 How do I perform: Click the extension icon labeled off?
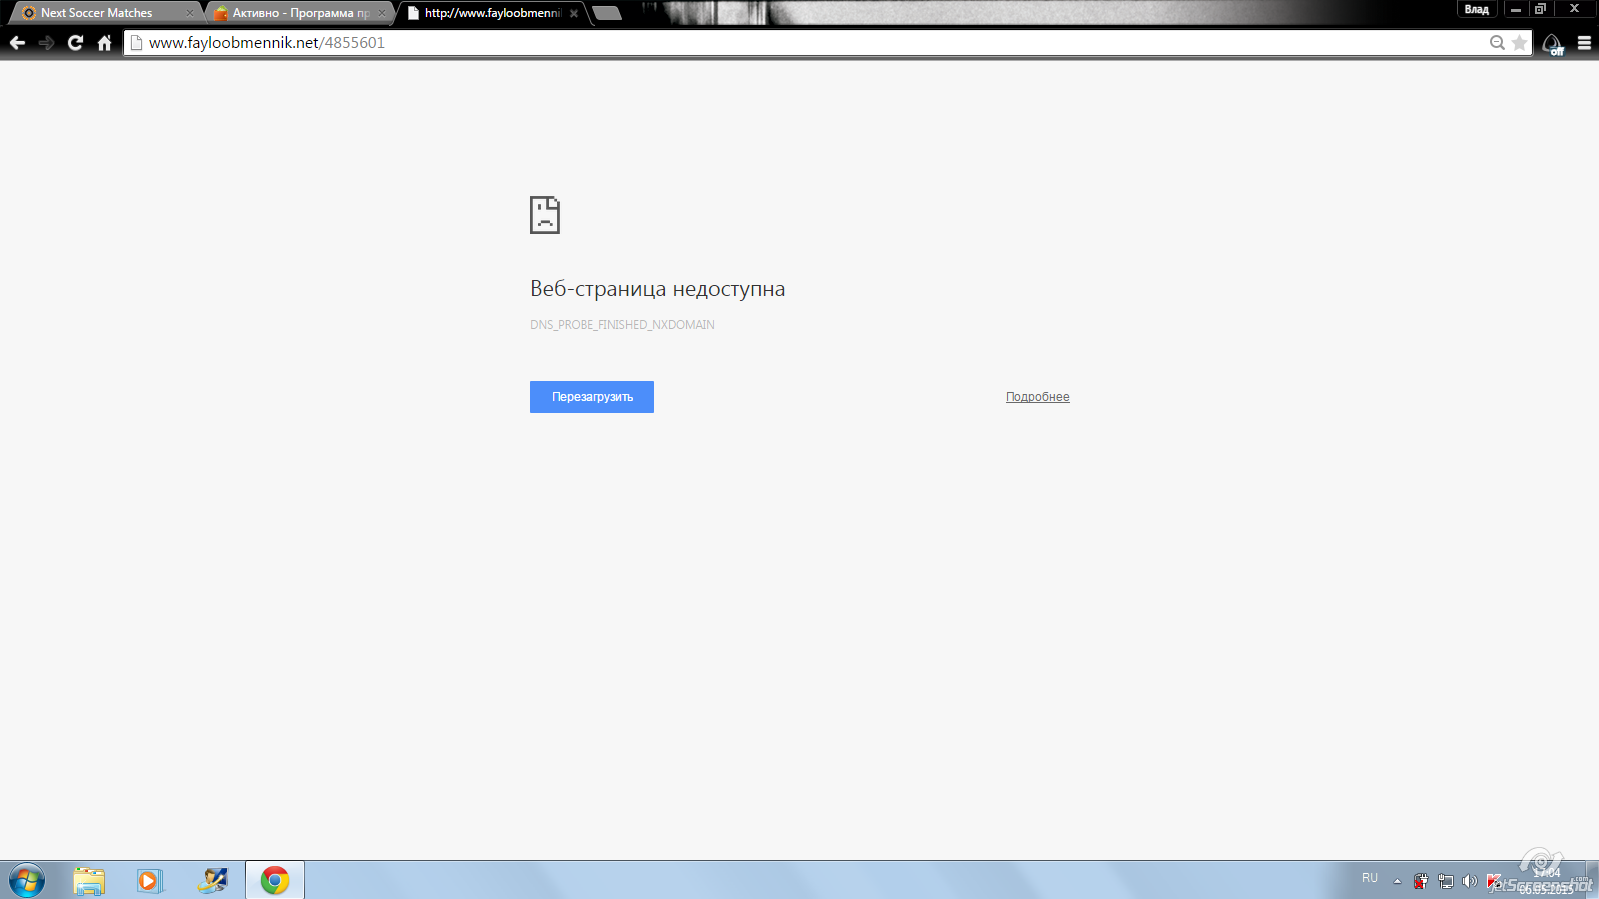pyautogui.click(x=1553, y=44)
